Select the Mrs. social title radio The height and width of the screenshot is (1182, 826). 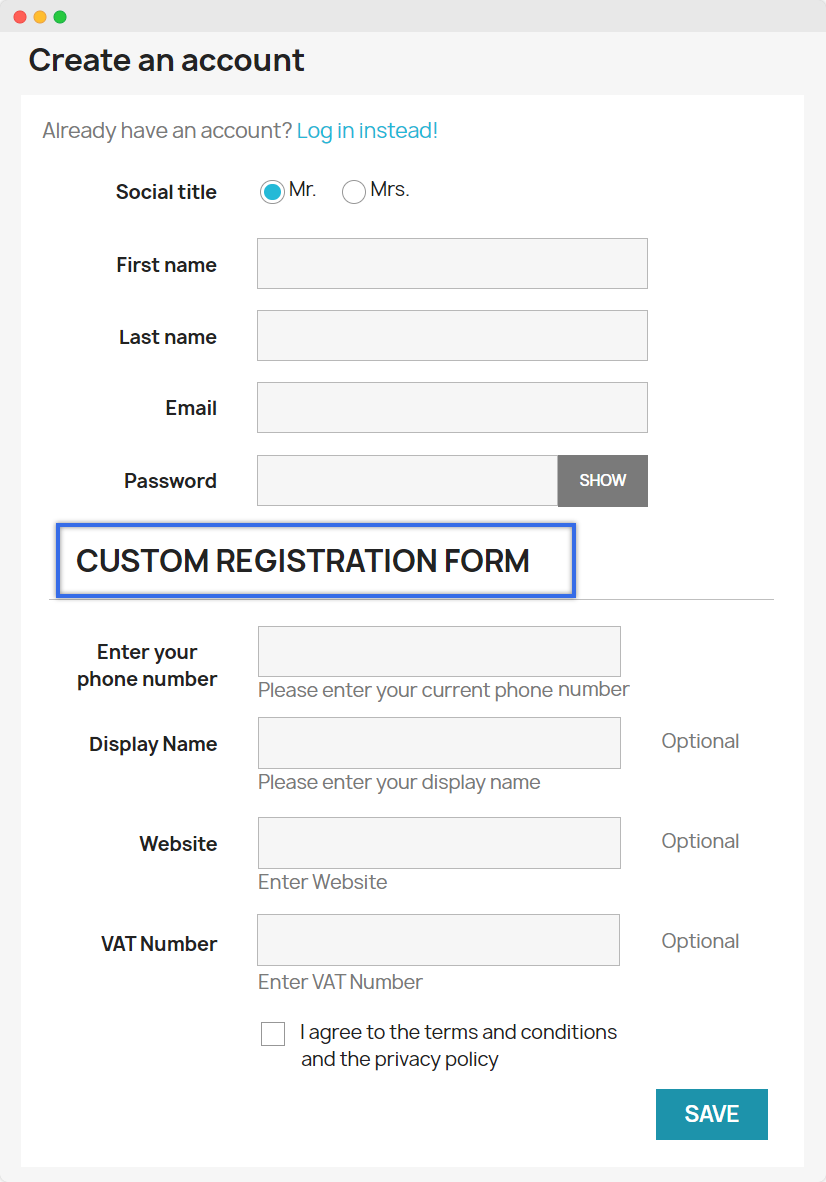354,192
